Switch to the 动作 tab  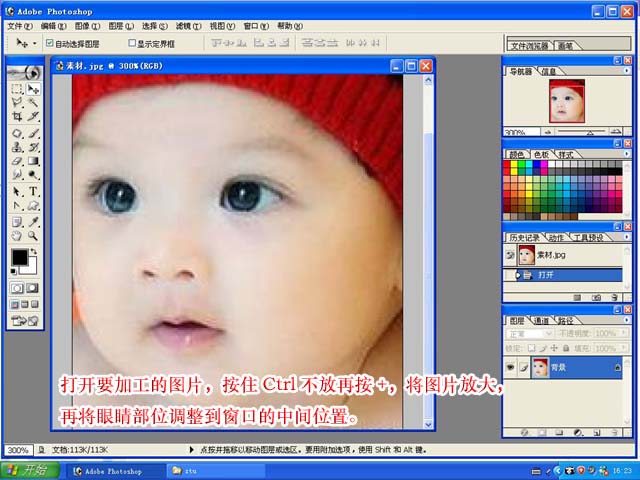point(556,238)
